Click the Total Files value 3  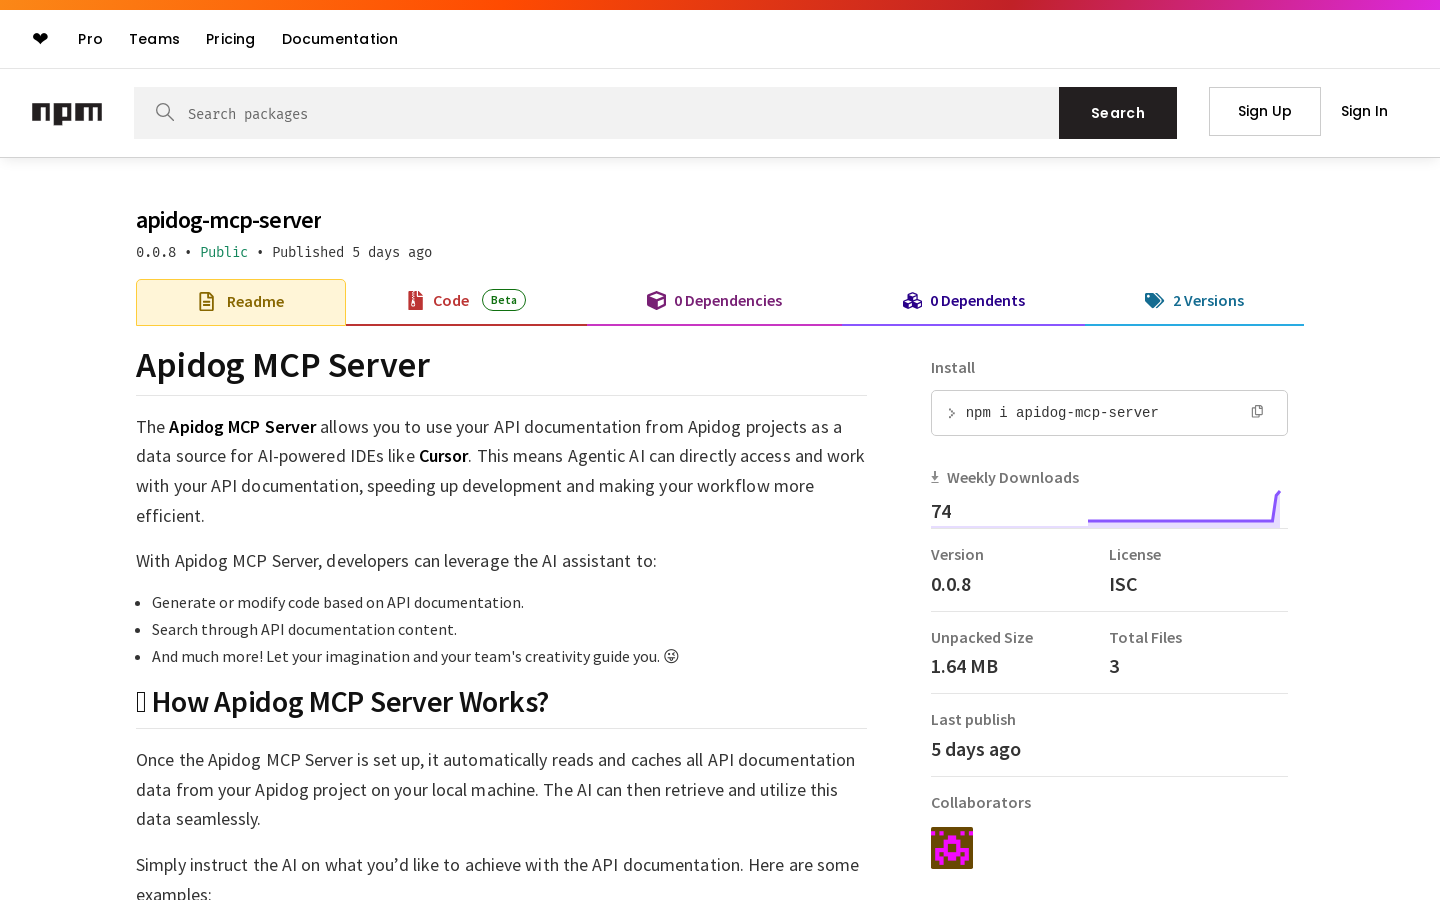(x=1114, y=667)
